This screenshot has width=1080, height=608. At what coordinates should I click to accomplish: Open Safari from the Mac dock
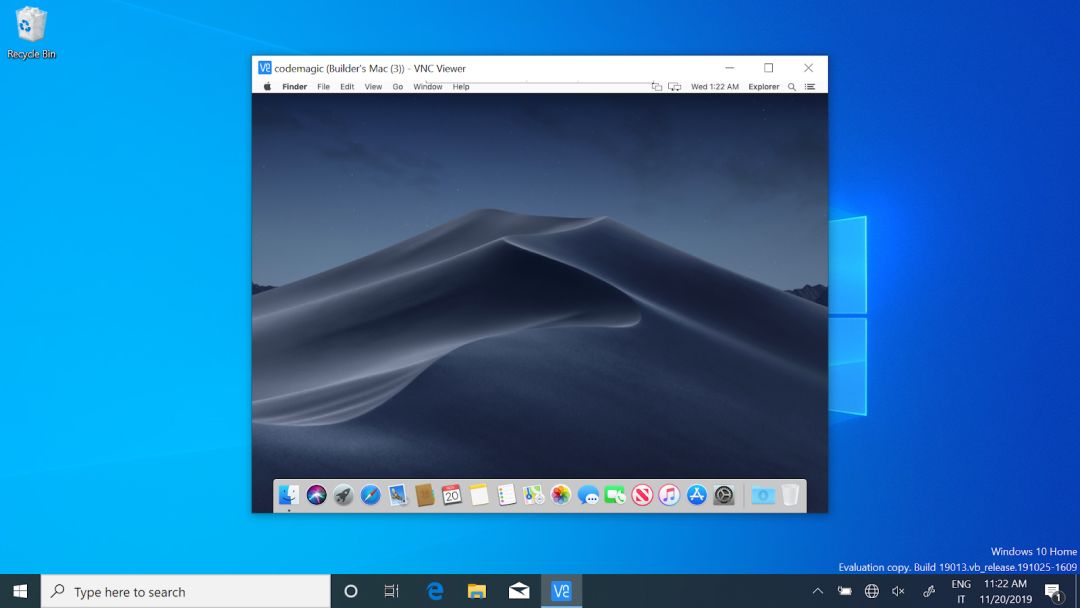pyautogui.click(x=371, y=495)
